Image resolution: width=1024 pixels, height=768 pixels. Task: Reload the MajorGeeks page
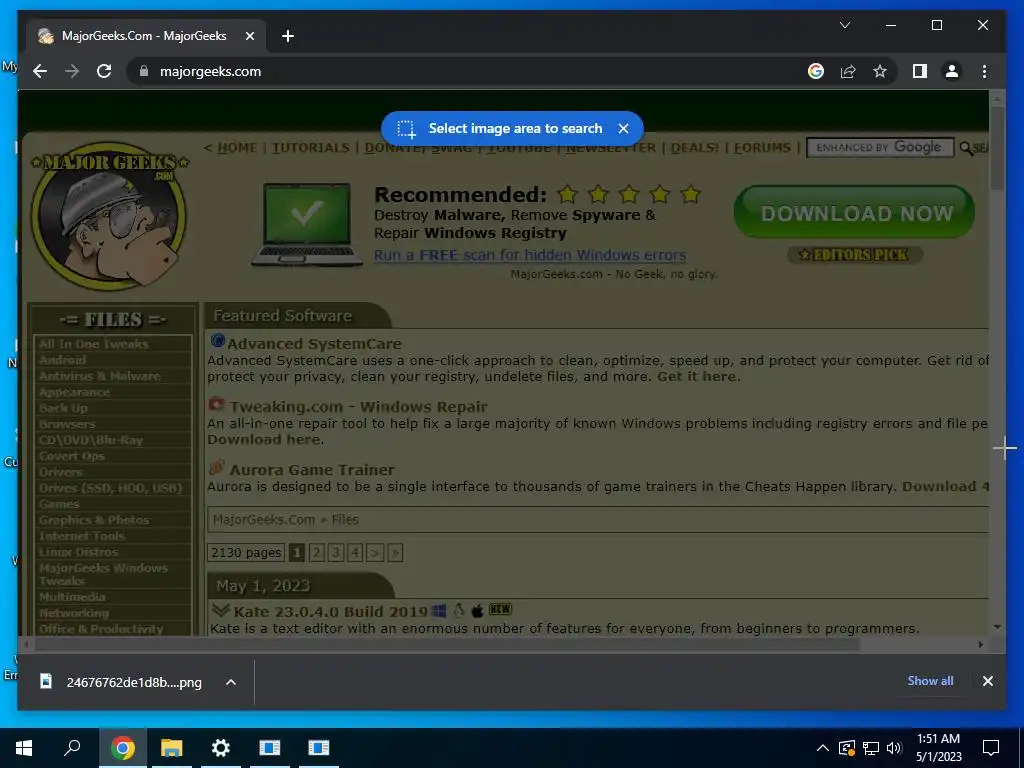[x=104, y=71]
